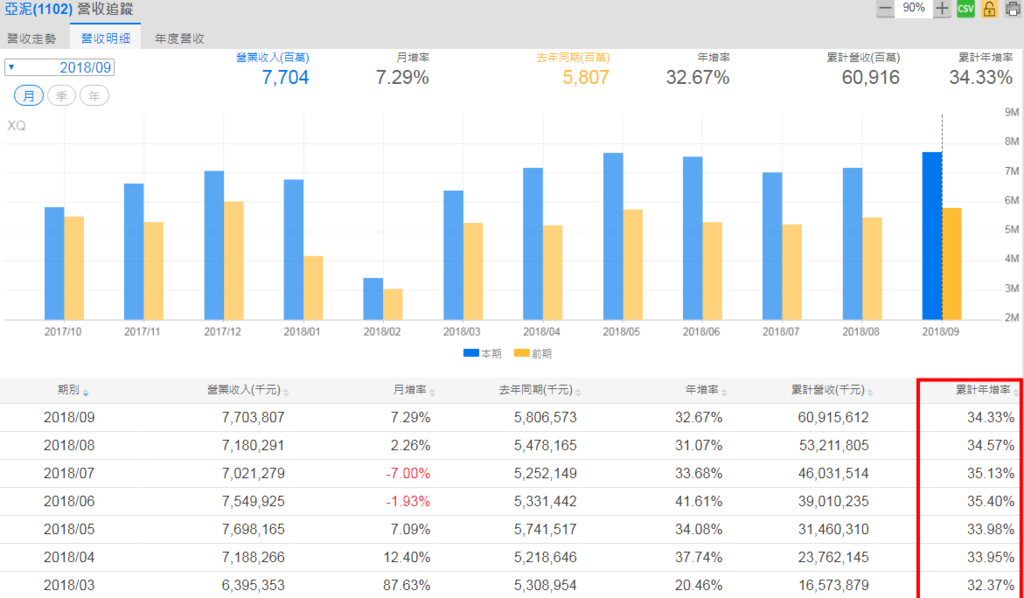Toggle the orange lock icon

pyautogui.click(x=989, y=8)
